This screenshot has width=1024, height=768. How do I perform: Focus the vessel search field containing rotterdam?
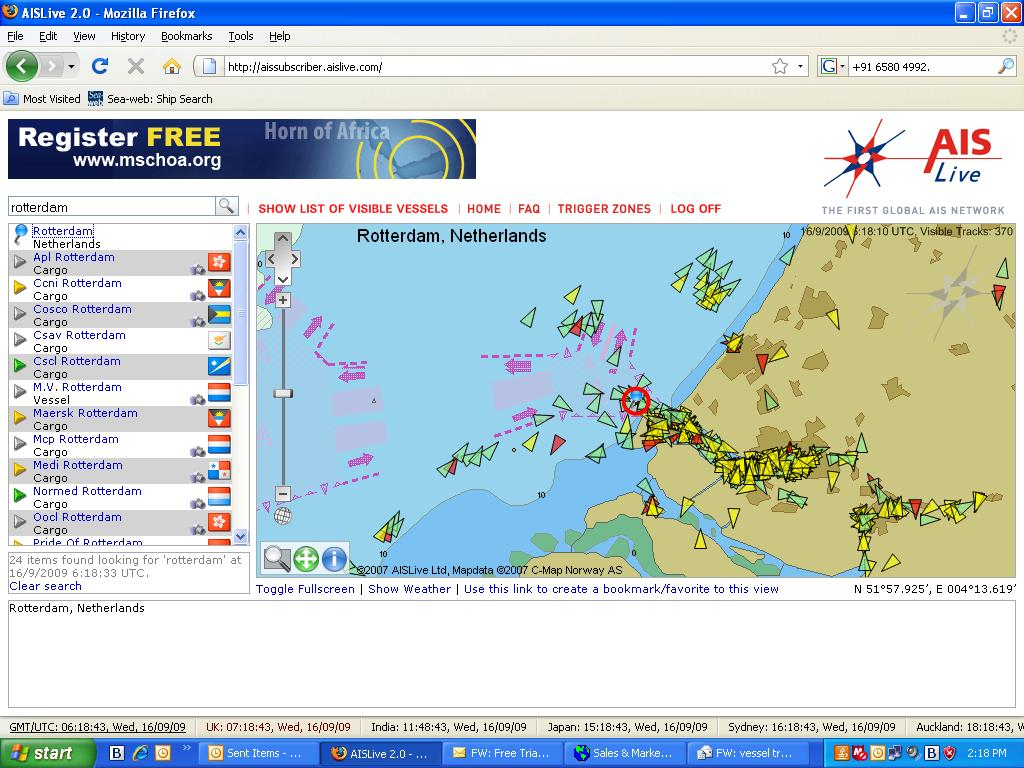tap(112, 207)
